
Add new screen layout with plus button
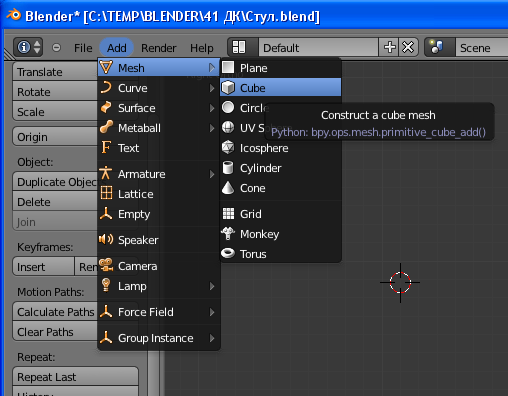[389, 47]
